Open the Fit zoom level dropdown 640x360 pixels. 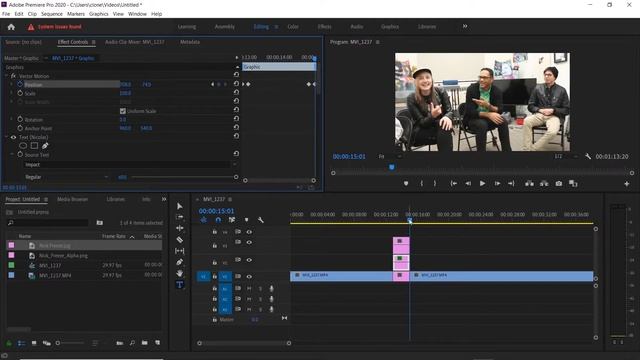coord(390,156)
